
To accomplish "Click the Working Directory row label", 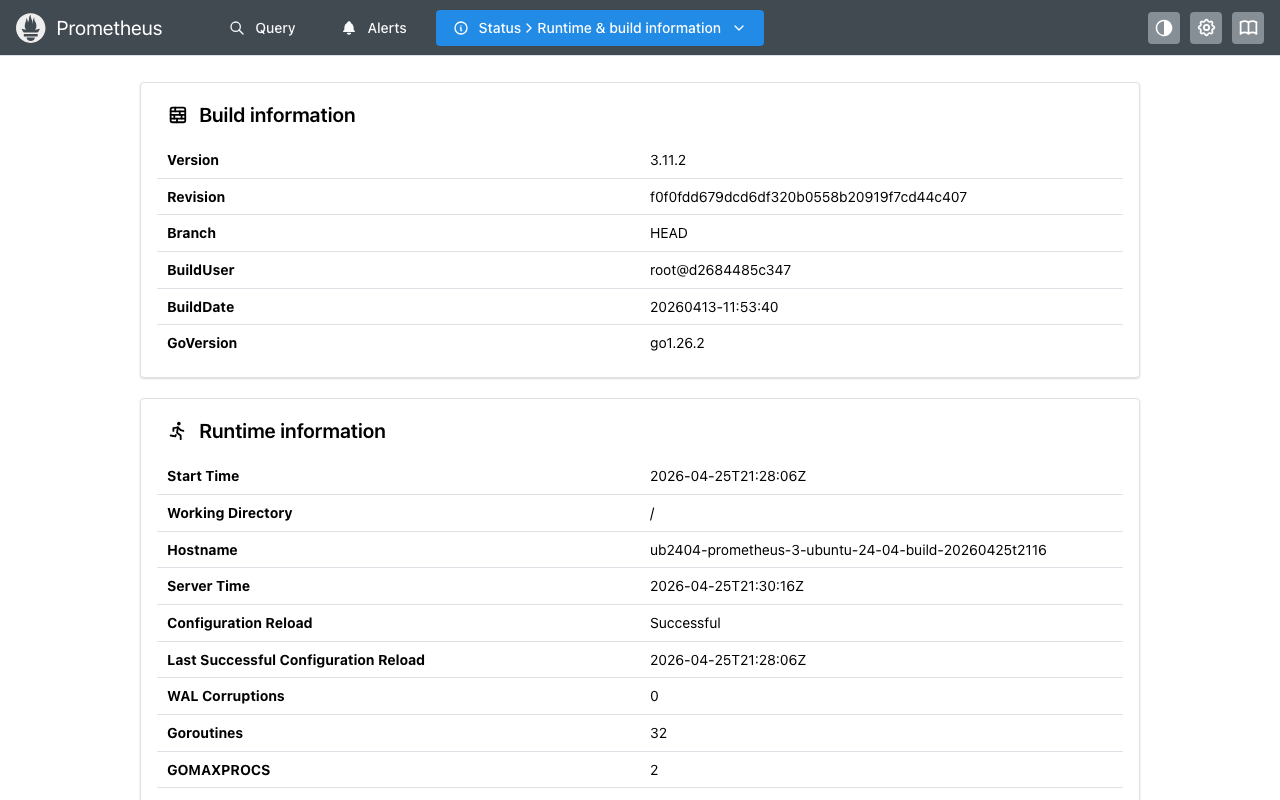I will click(229, 513).
